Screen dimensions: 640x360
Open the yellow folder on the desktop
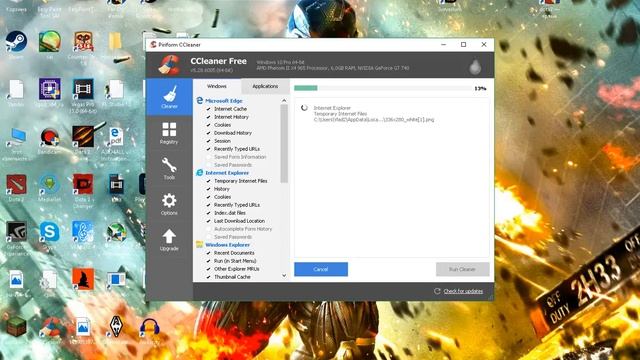(115, 42)
